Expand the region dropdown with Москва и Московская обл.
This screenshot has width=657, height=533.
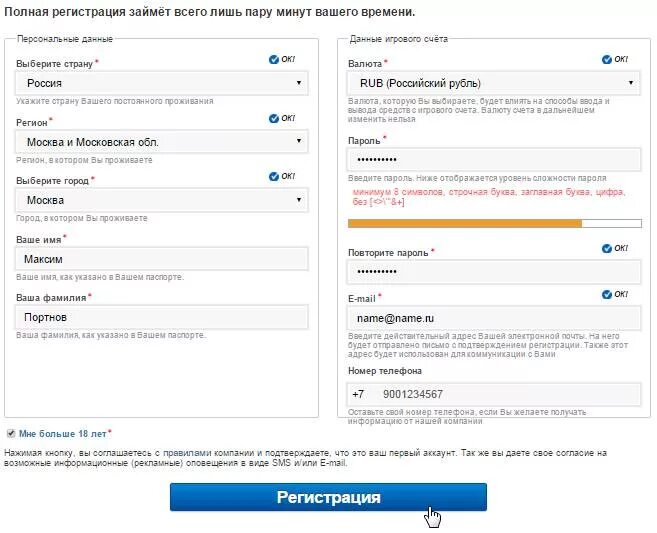tap(161, 142)
